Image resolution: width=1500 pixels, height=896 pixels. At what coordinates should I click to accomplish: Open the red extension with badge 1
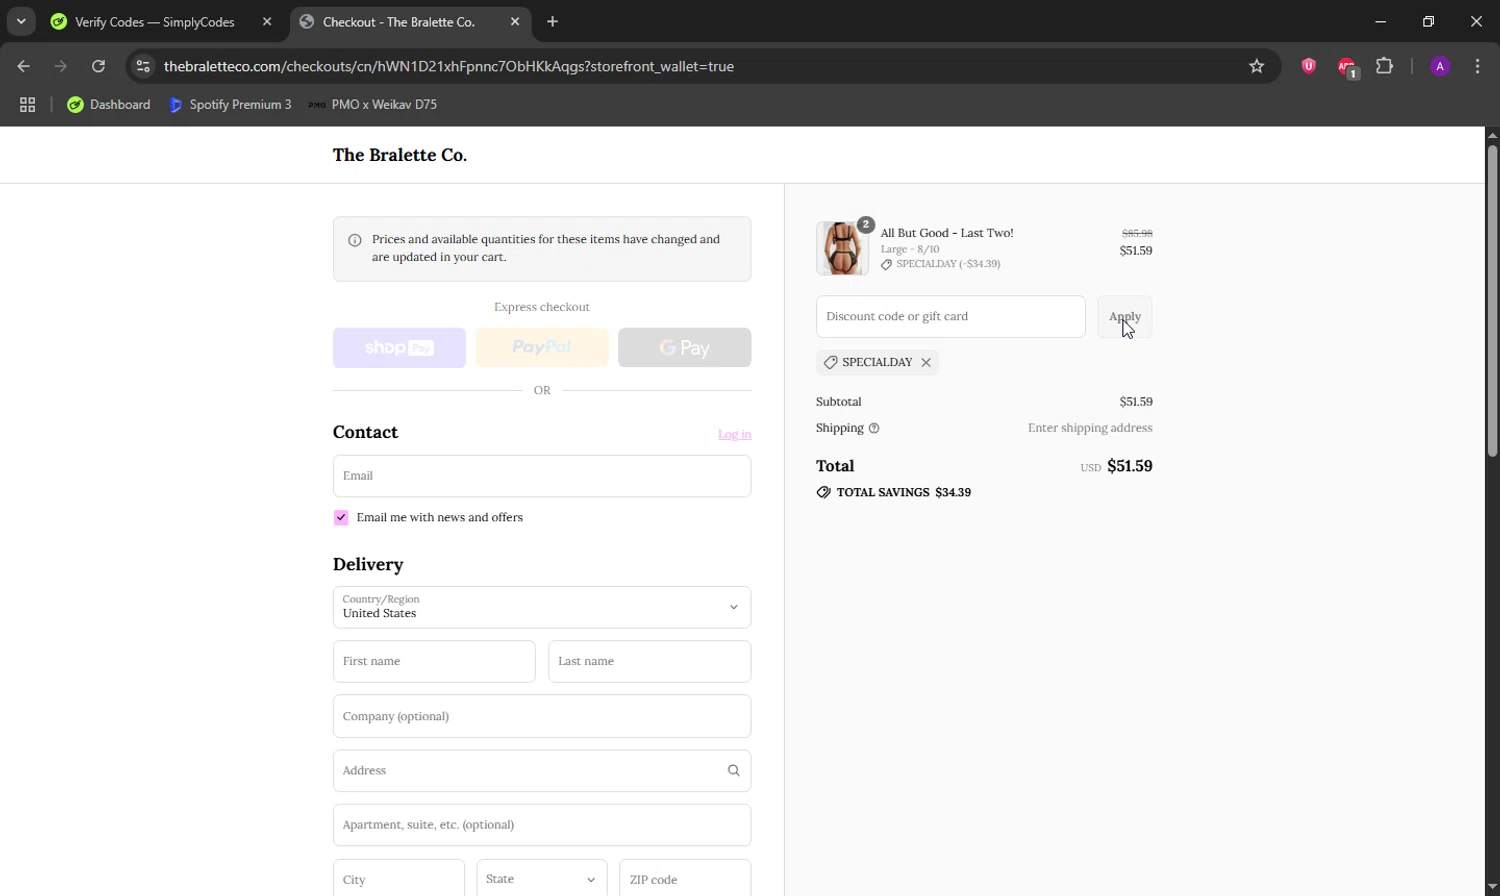point(1347,67)
